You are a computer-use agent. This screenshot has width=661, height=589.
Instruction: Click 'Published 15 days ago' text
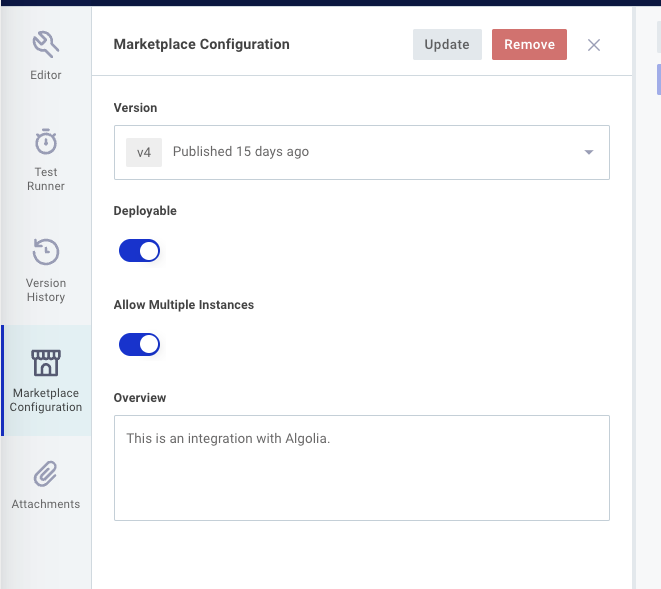pos(241,152)
